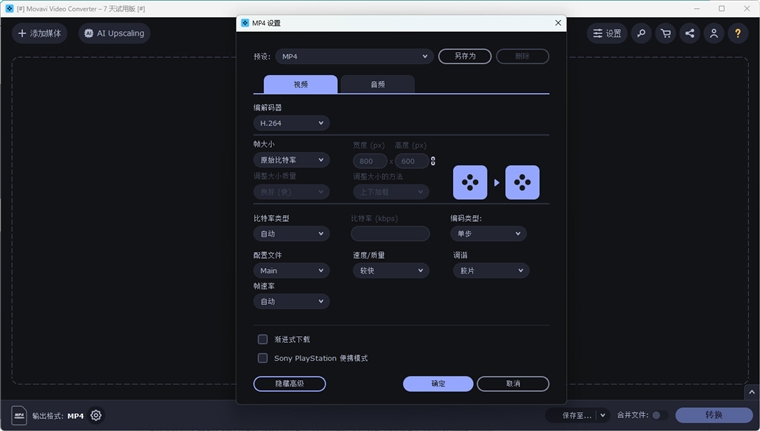
Task: Click the share icon in top toolbar
Action: (x=690, y=33)
